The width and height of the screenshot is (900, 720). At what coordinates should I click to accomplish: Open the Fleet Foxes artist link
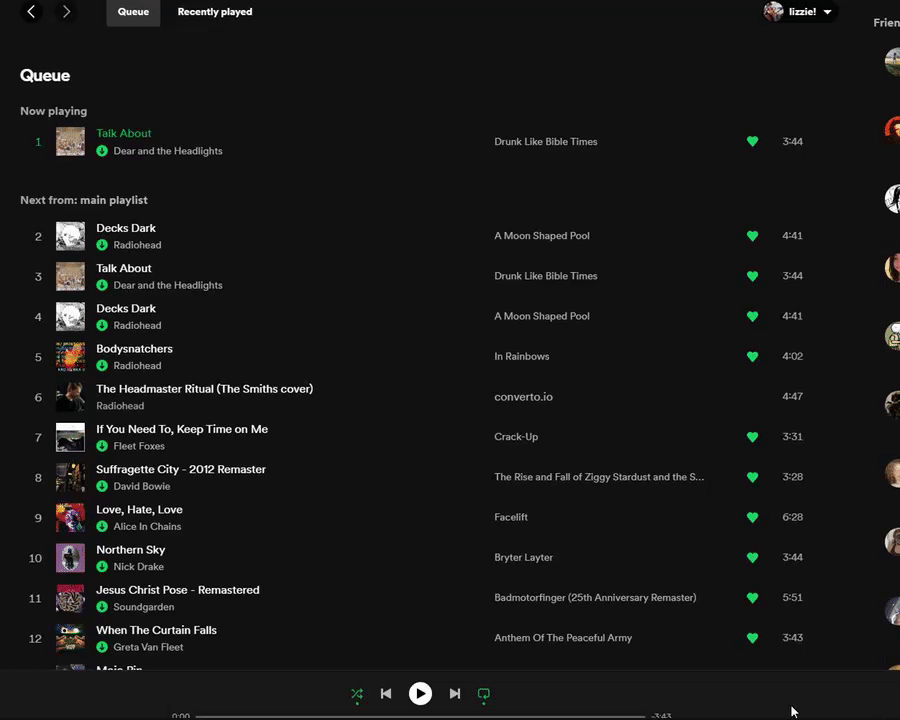click(139, 446)
